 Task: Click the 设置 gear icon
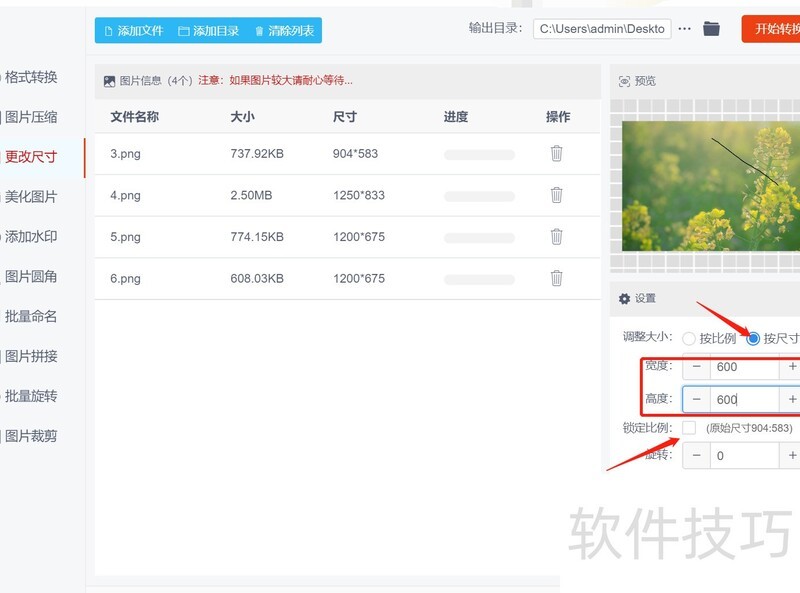pyautogui.click(x=625, y=298)
